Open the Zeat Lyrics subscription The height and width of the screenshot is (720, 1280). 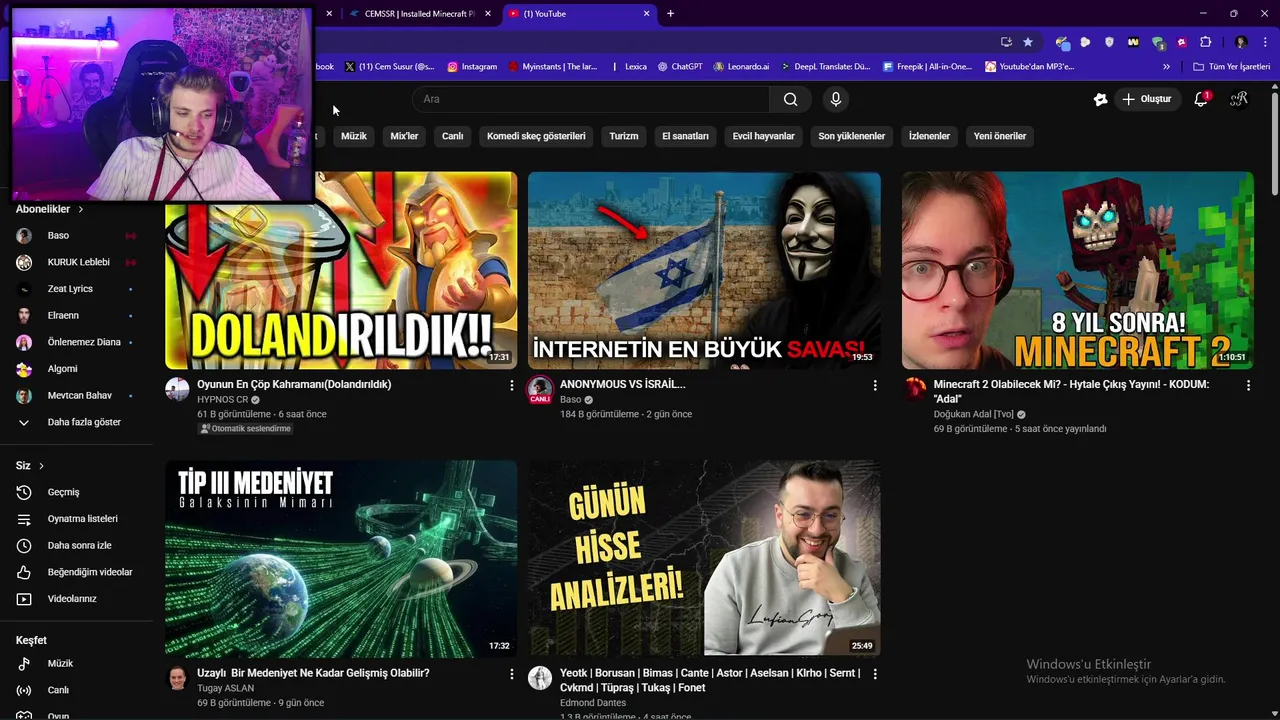click(x=77, y=289)
